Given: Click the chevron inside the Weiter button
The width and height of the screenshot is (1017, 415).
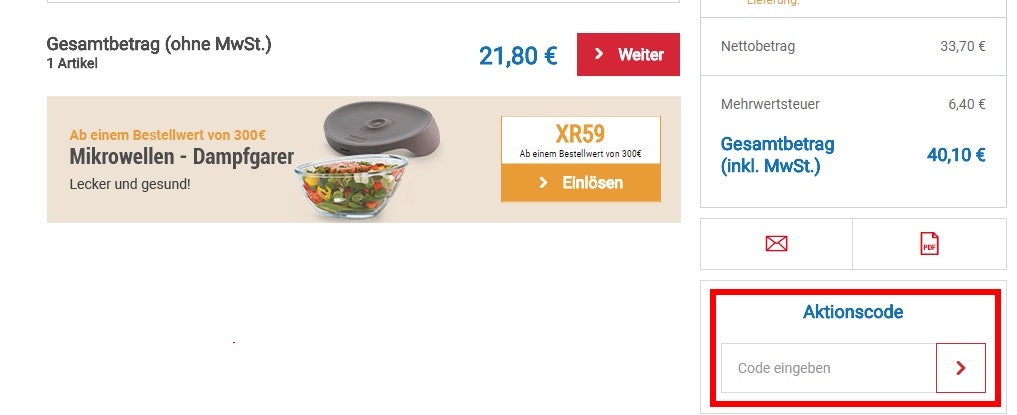Looking at the screenshot, I should pyautogui.click(x=599, y=54).
